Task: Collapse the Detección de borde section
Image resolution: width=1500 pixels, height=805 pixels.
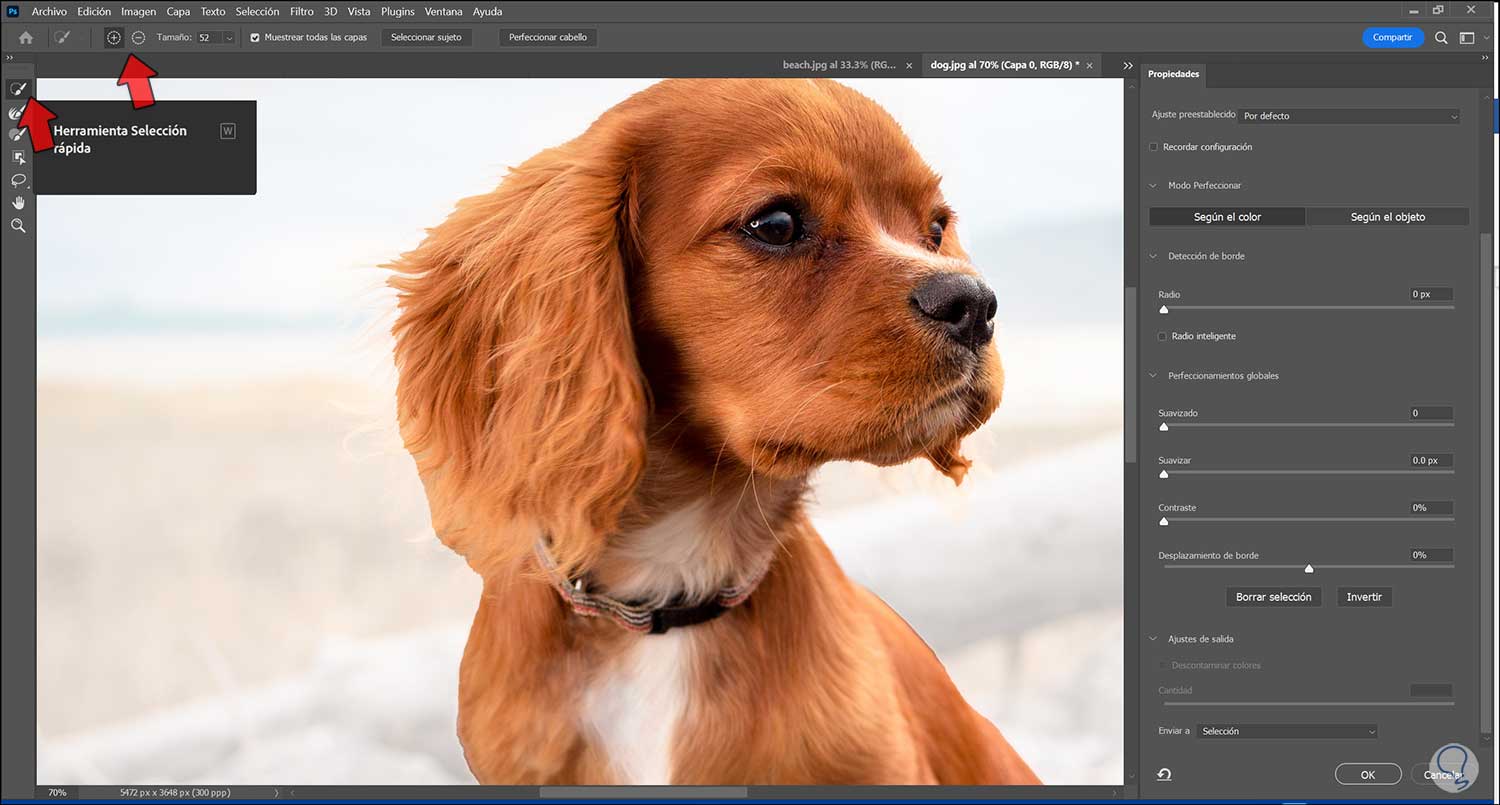Action: point(1153,256)
